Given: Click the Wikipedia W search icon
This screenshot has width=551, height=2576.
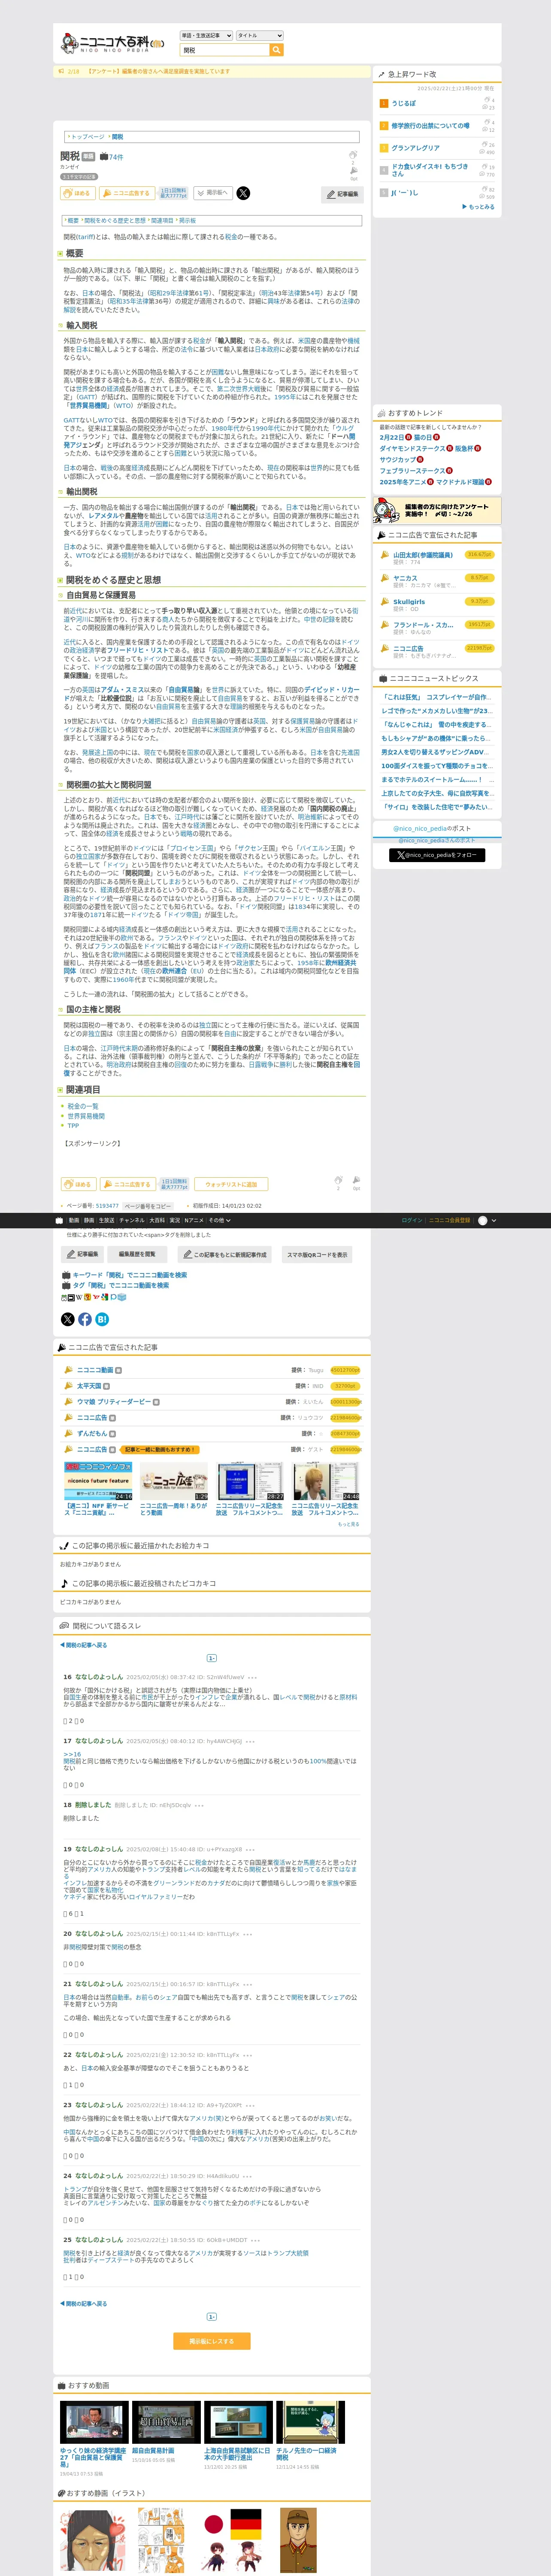Looking at the screenshot, I should [78, 1297].
